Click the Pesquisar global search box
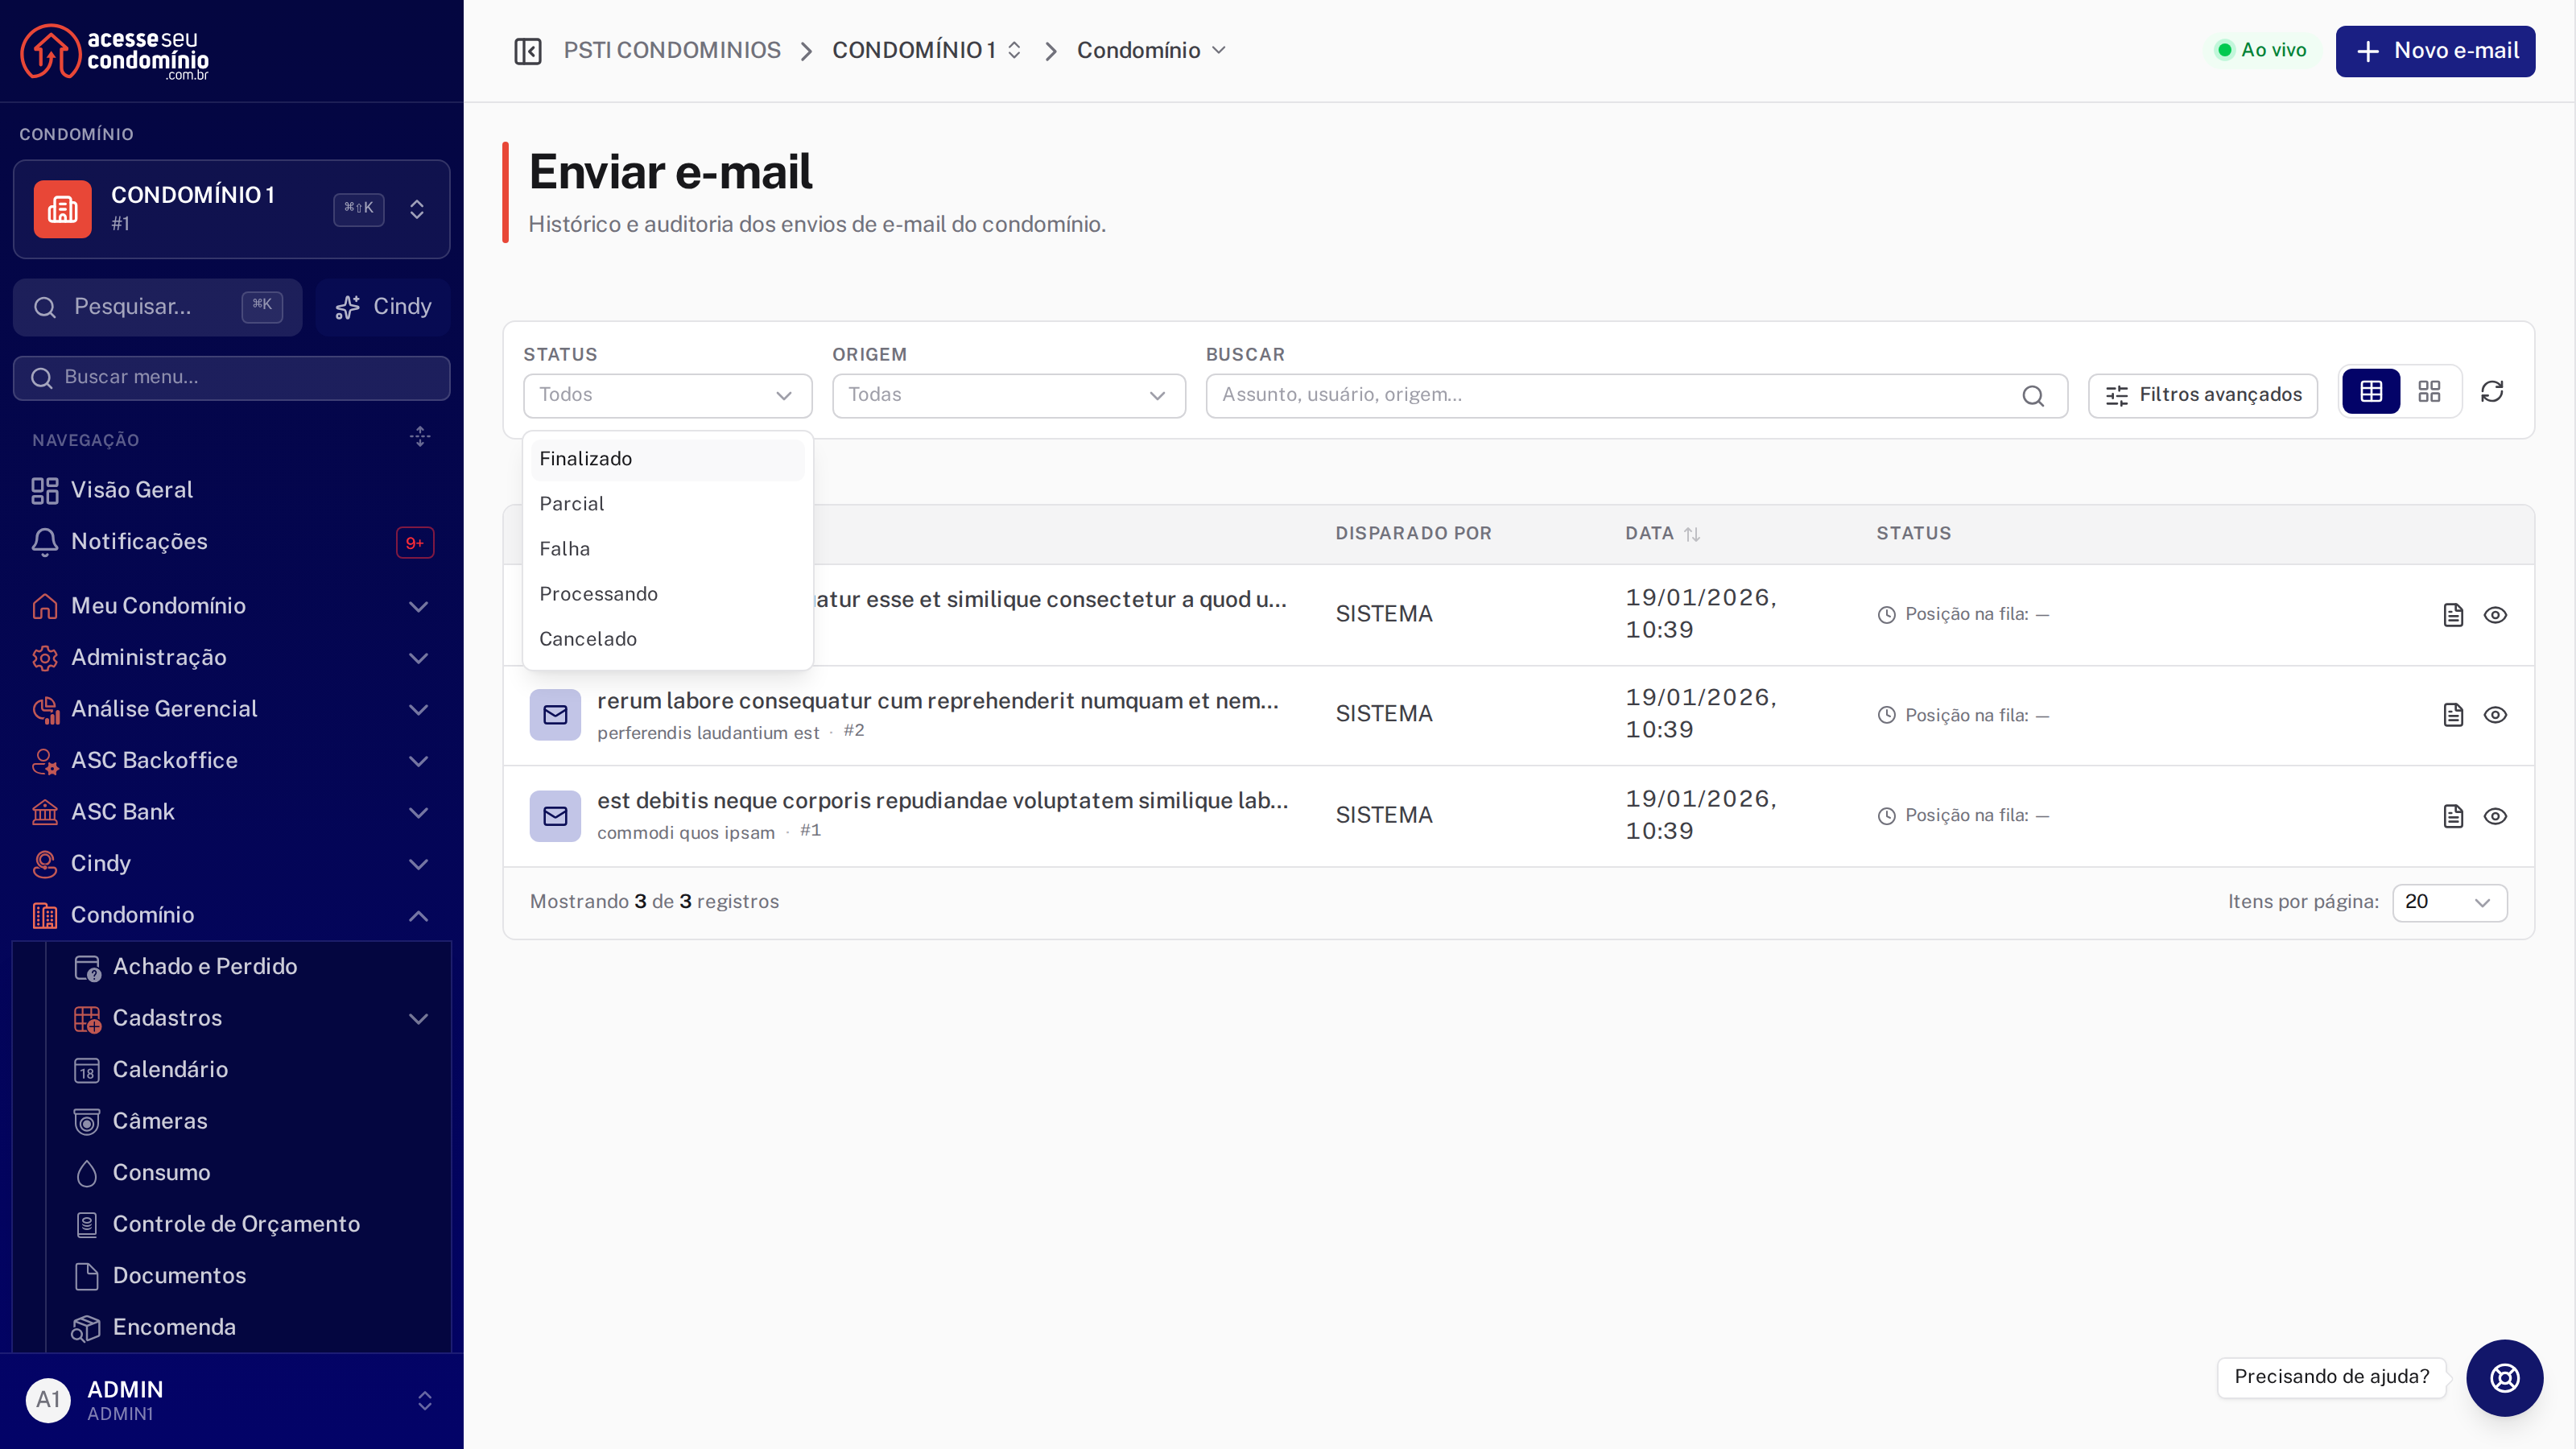 [157, 307]
